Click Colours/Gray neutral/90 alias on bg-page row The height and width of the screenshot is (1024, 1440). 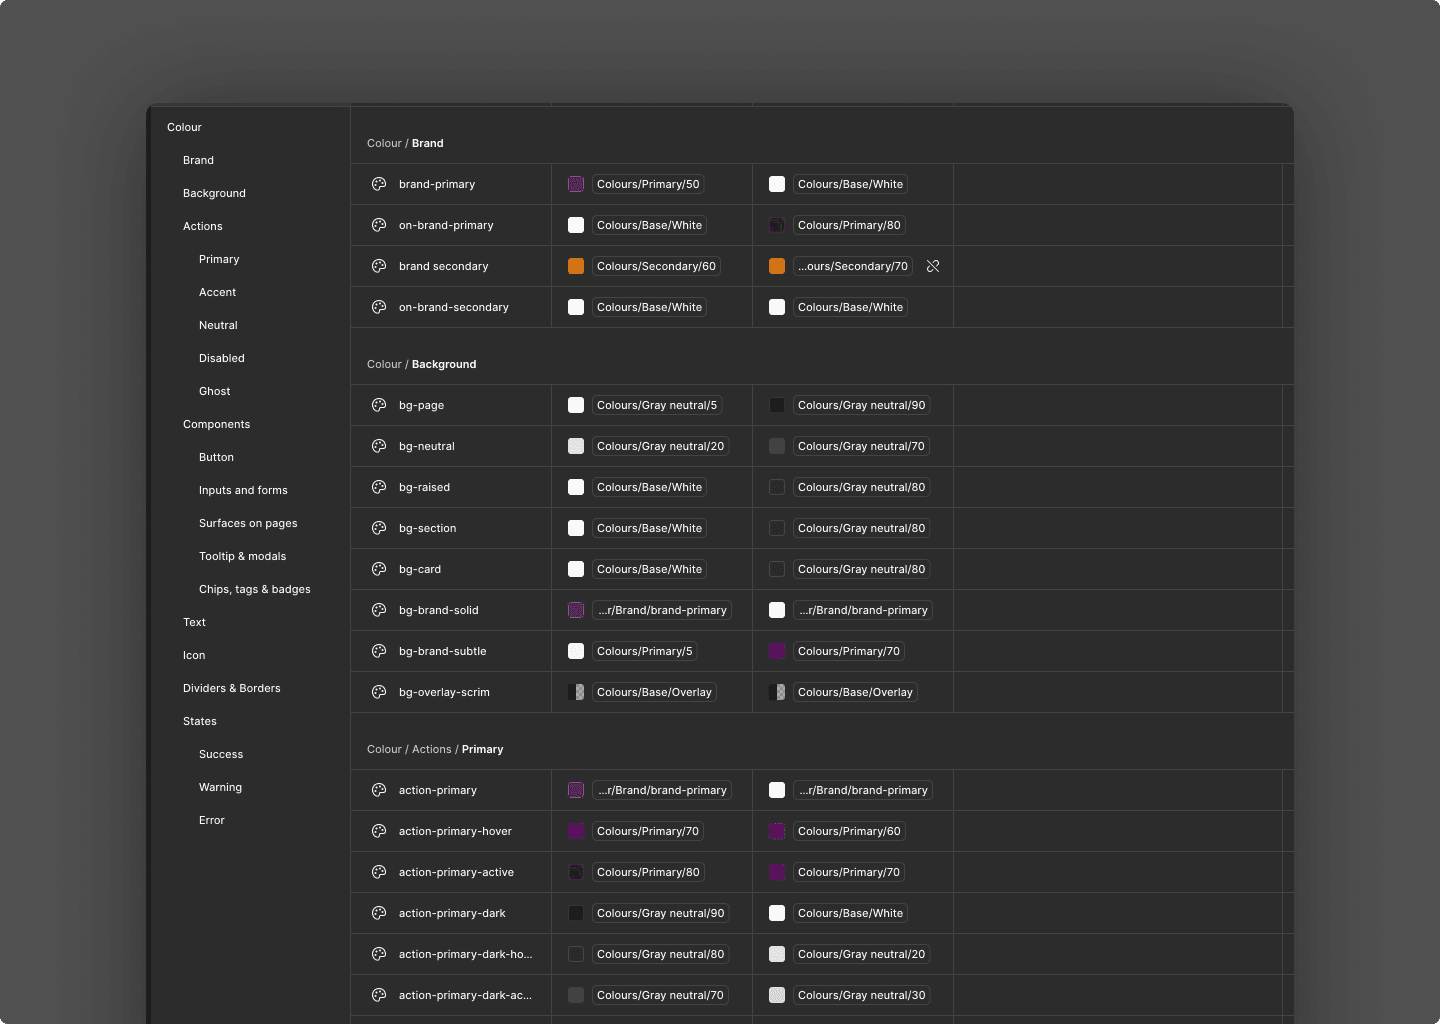tap(862, 405)
